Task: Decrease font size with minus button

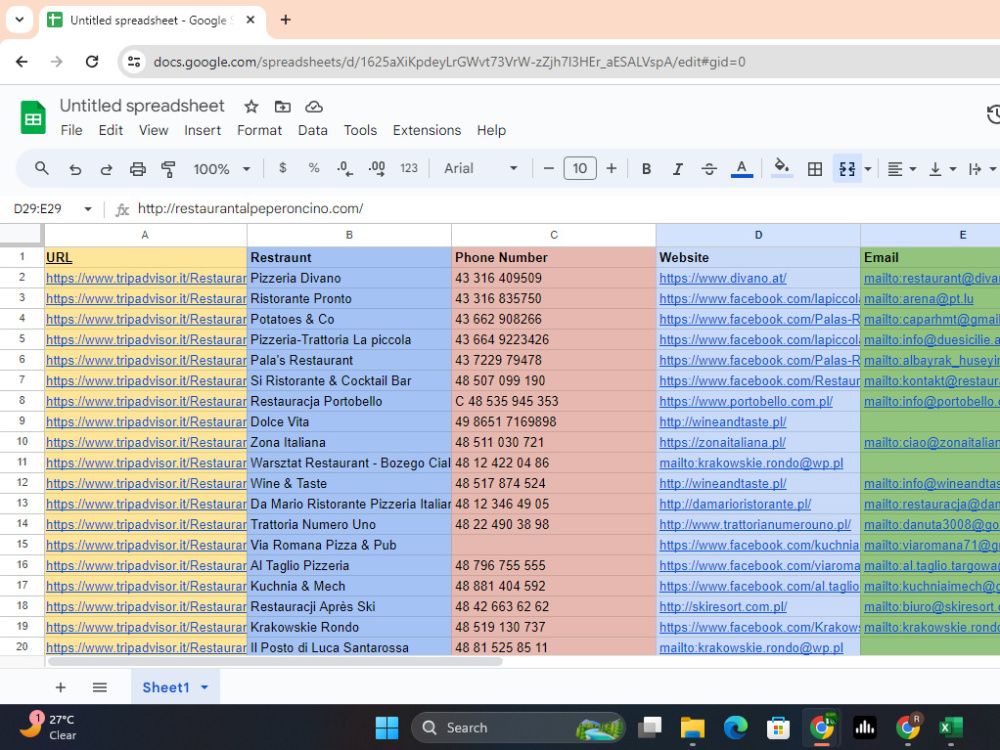Action: tap(548, 168)
